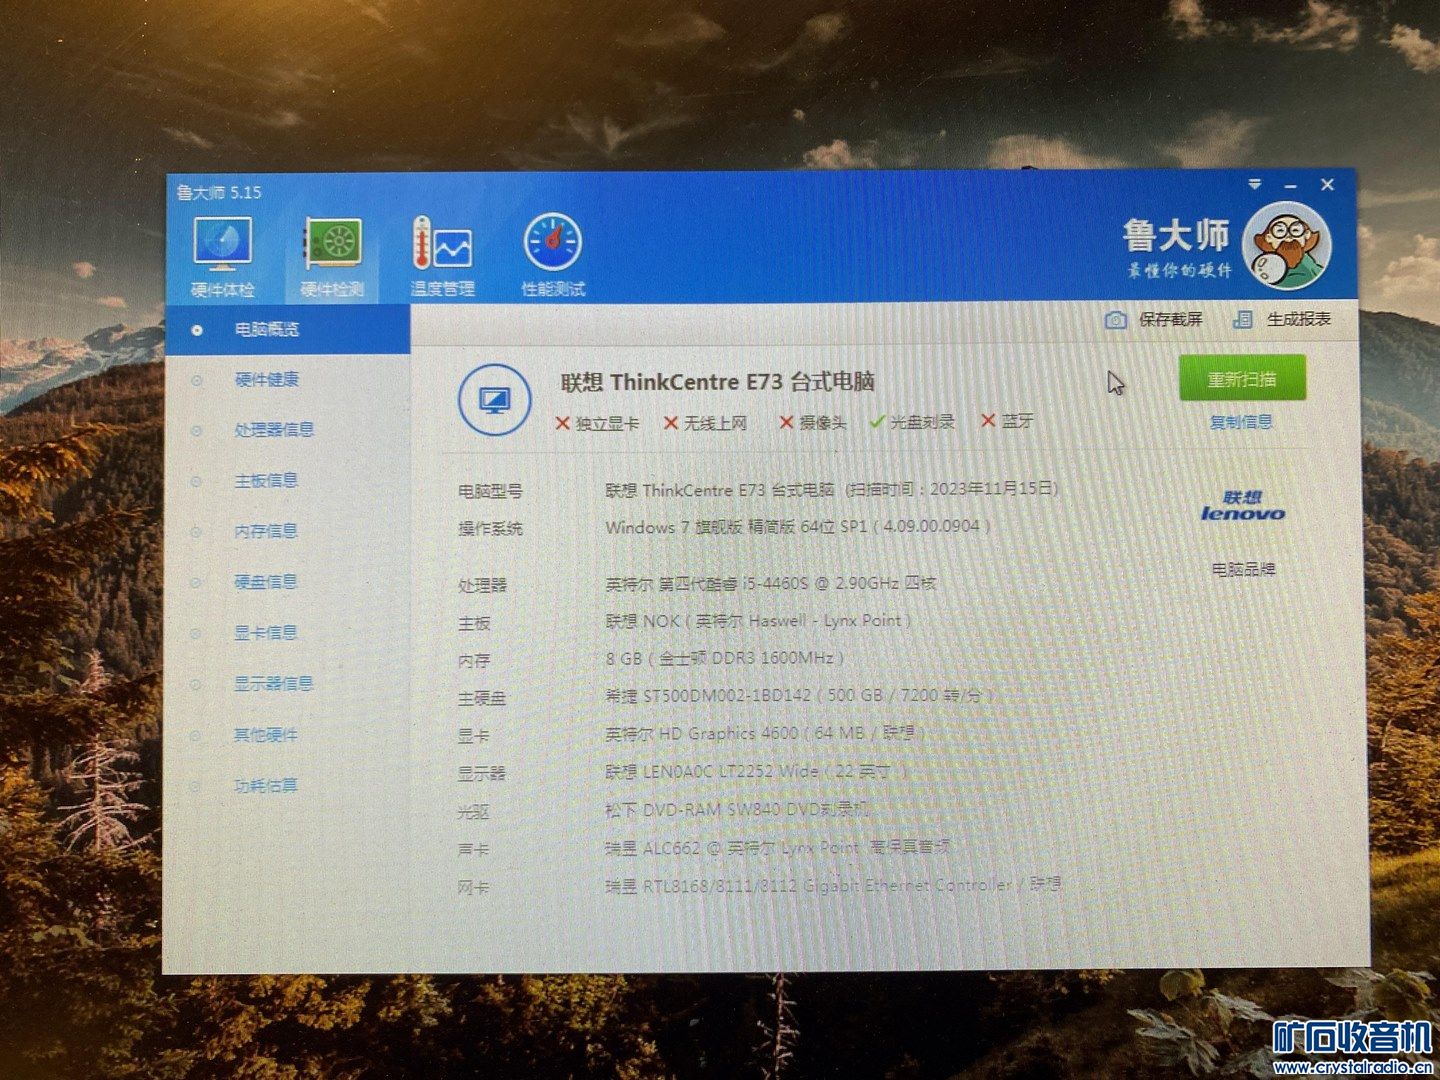
Task: Click the 联想 ThinkCentre E73 台式电脑 heading
Action: pyautogui.click(x=718, y=382)
